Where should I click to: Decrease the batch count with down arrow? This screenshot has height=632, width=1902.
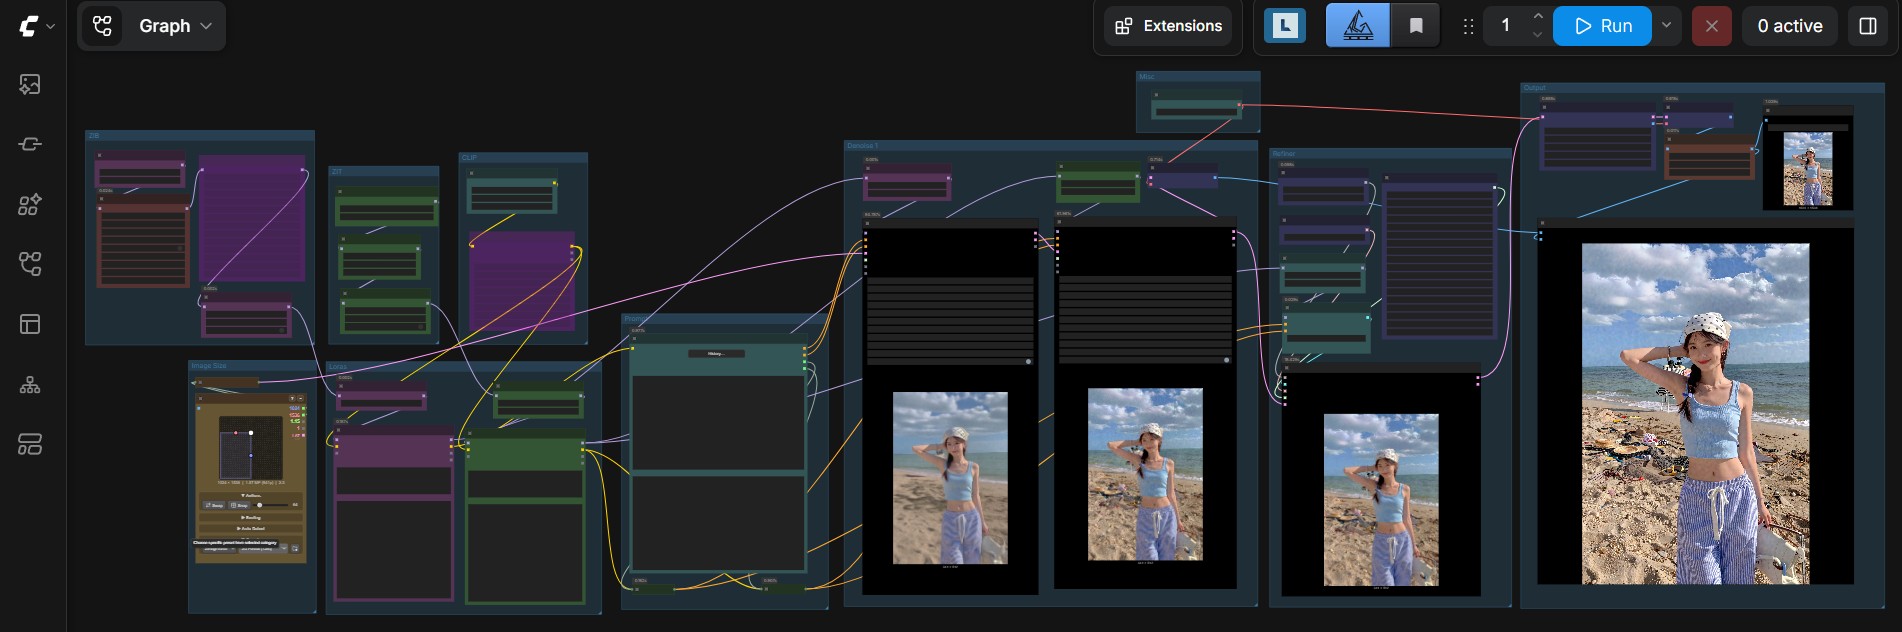point(1538,36)
